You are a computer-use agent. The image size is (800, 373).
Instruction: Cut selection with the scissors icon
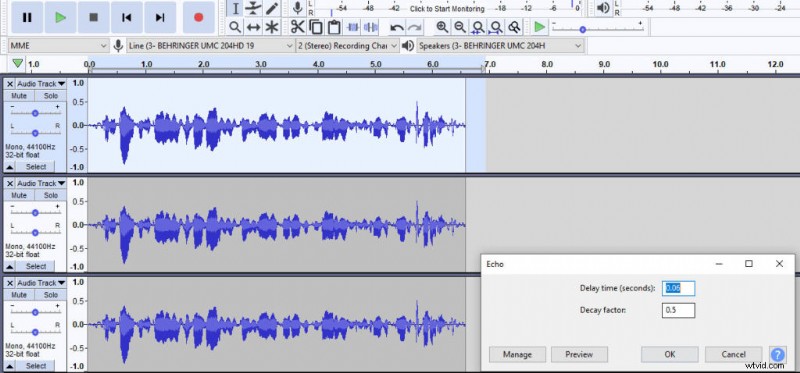click(x=297, y=27)
